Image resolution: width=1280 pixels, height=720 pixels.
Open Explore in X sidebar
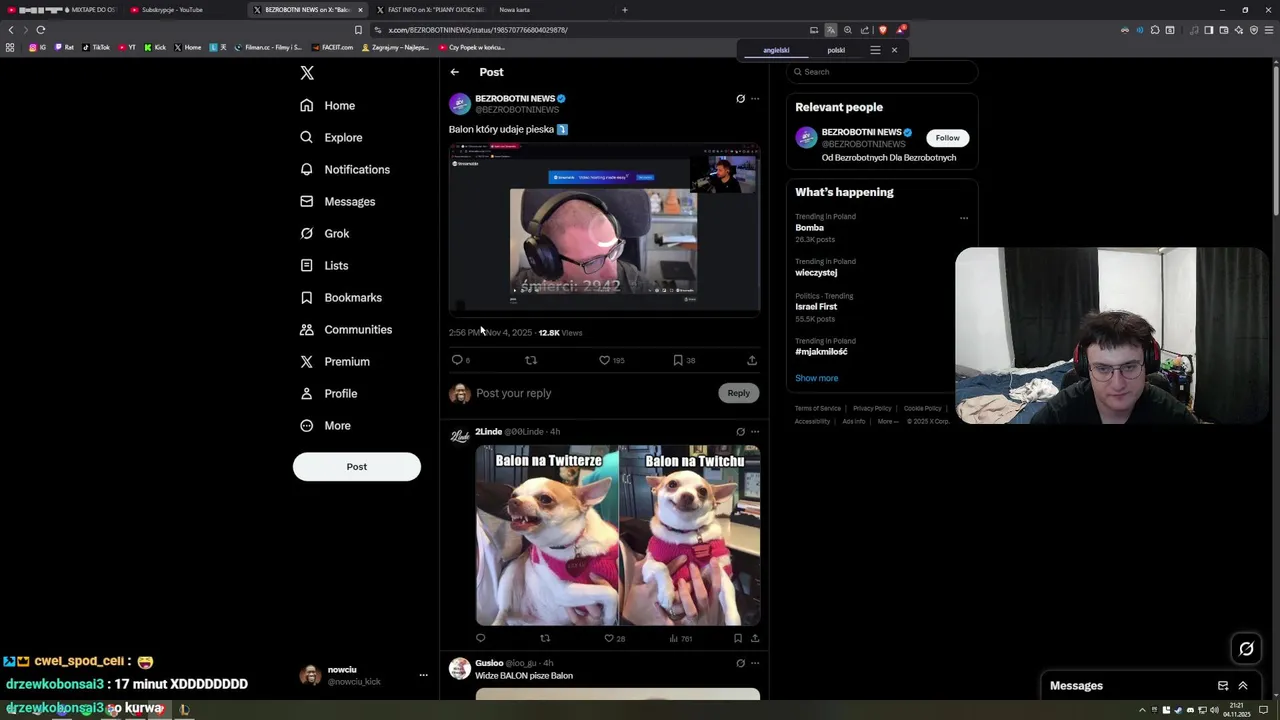331,137
